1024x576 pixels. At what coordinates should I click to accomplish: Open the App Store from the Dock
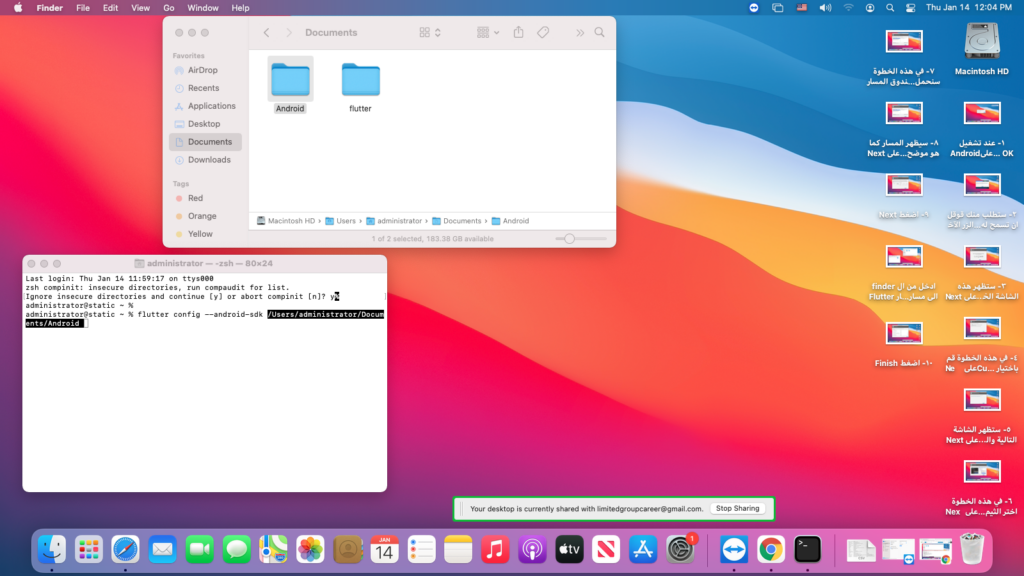[643, 549]
